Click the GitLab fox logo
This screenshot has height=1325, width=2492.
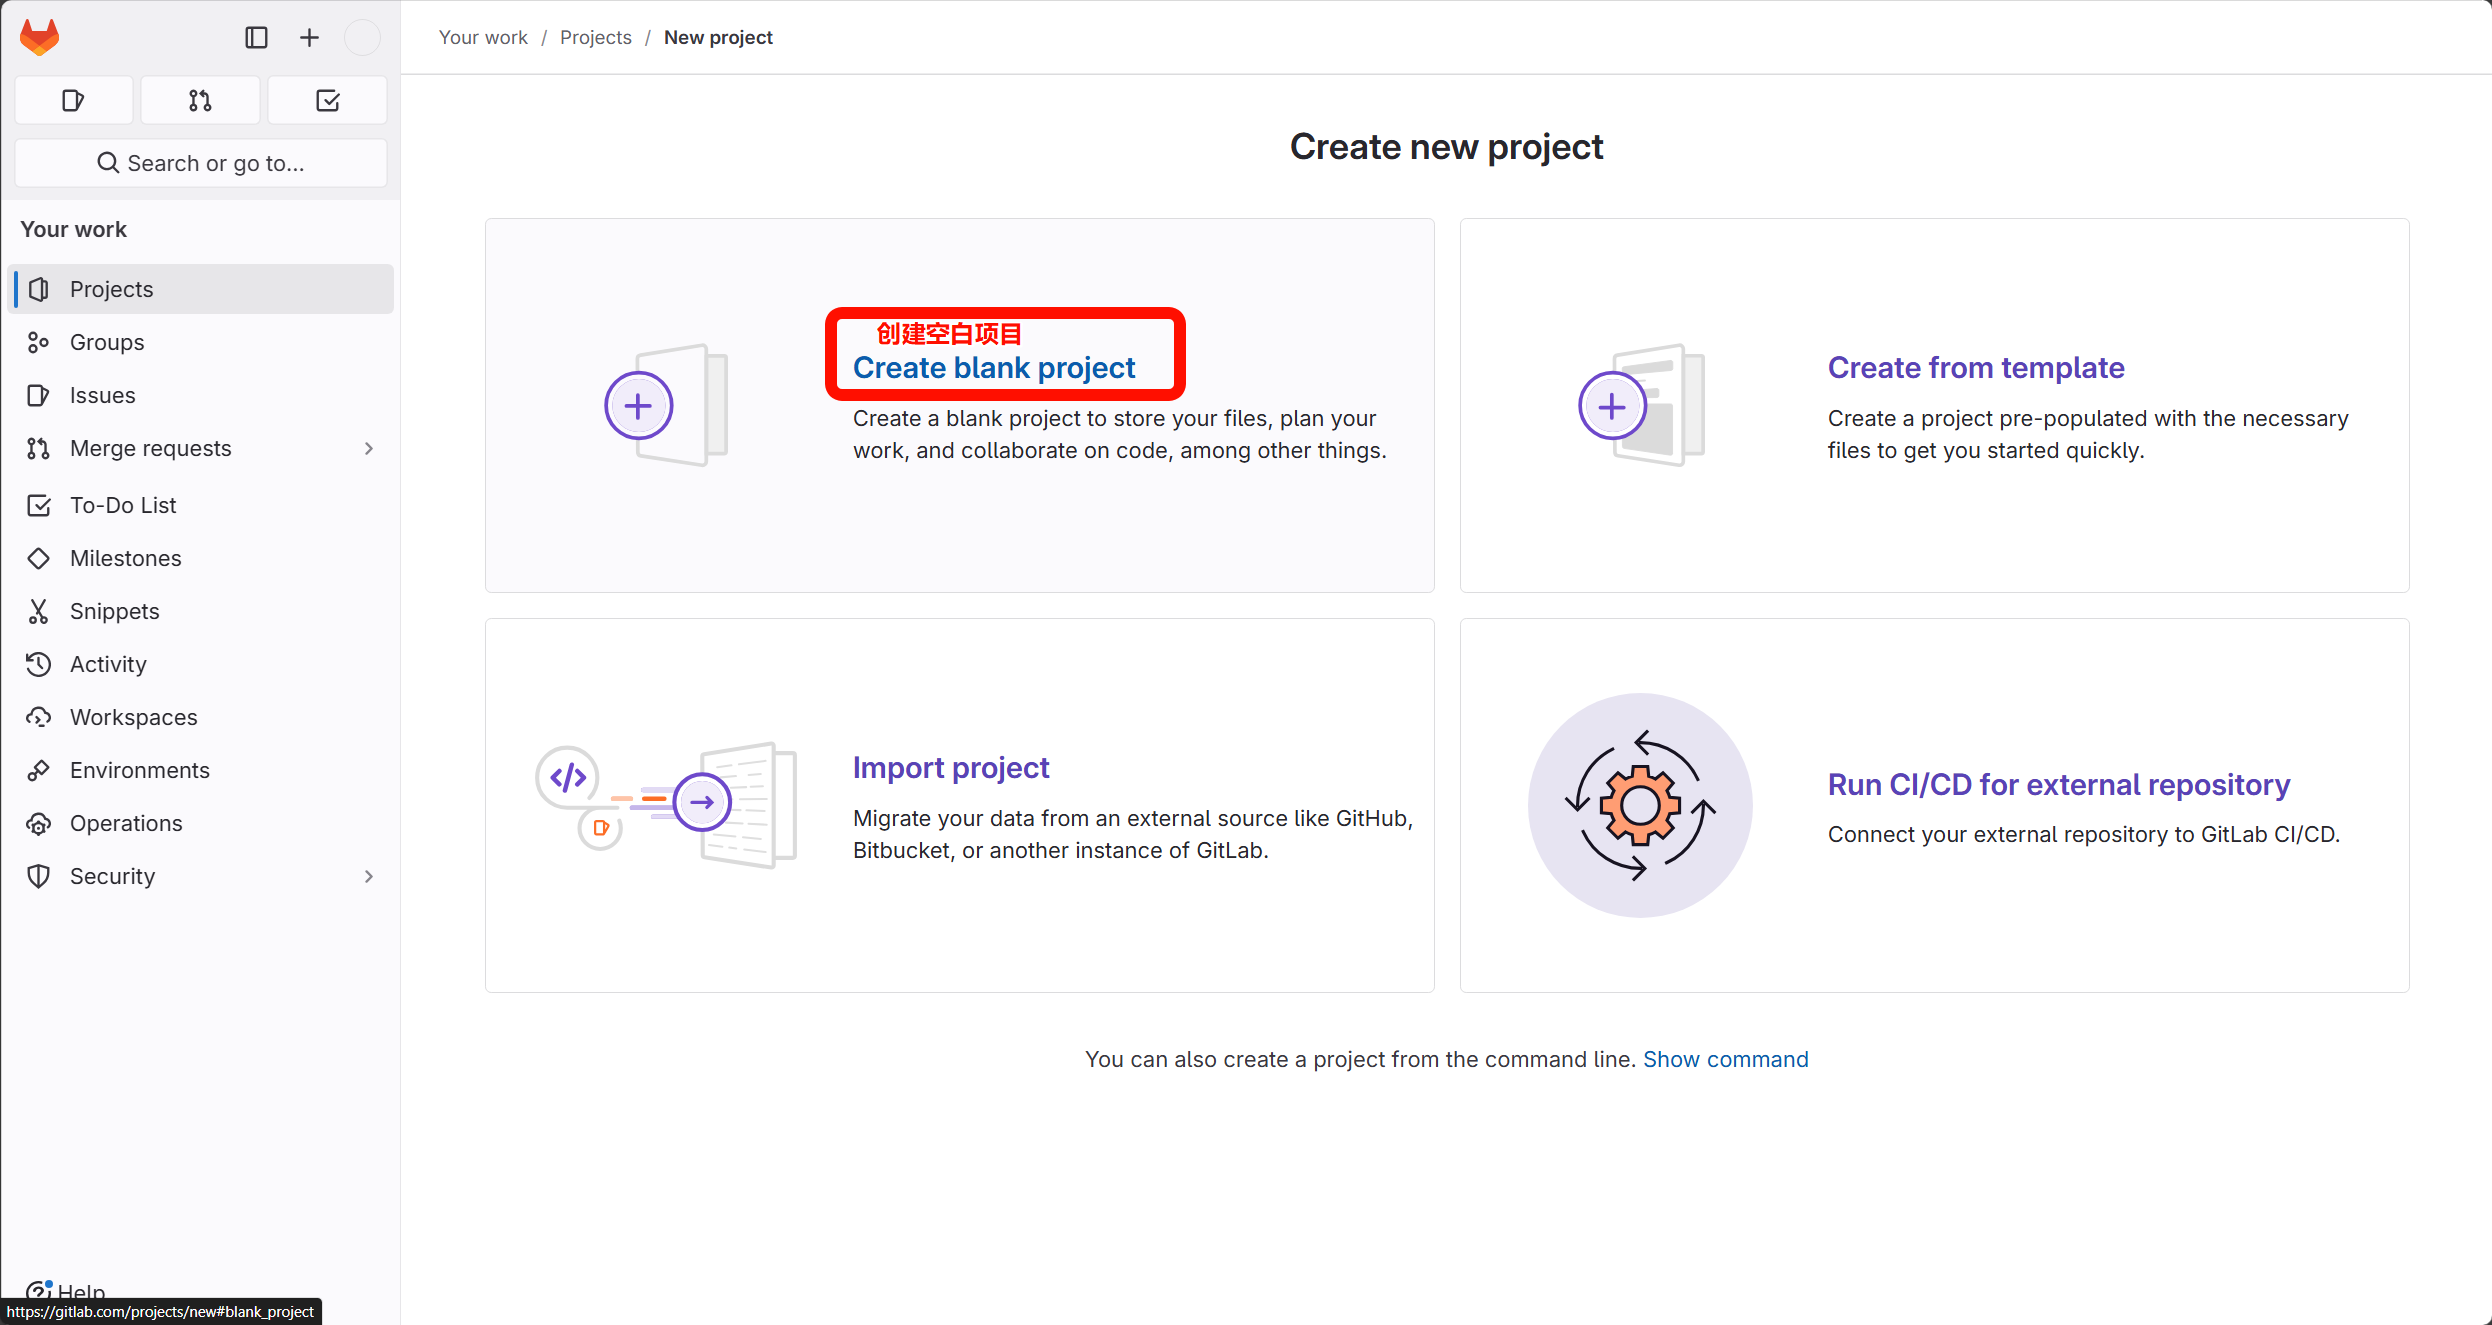(40, 37)
